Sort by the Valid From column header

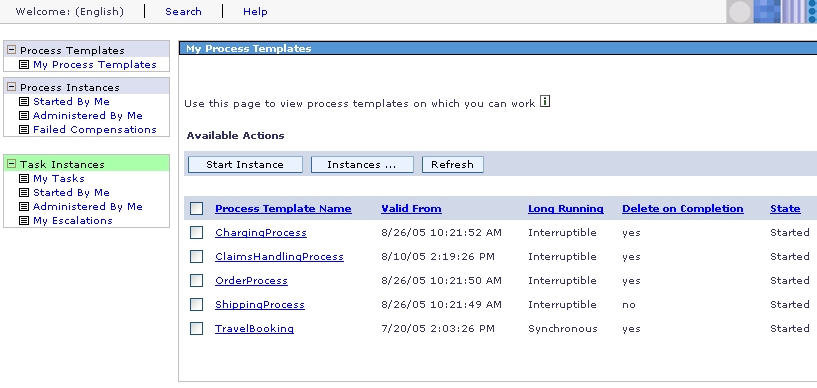(411, 209)
